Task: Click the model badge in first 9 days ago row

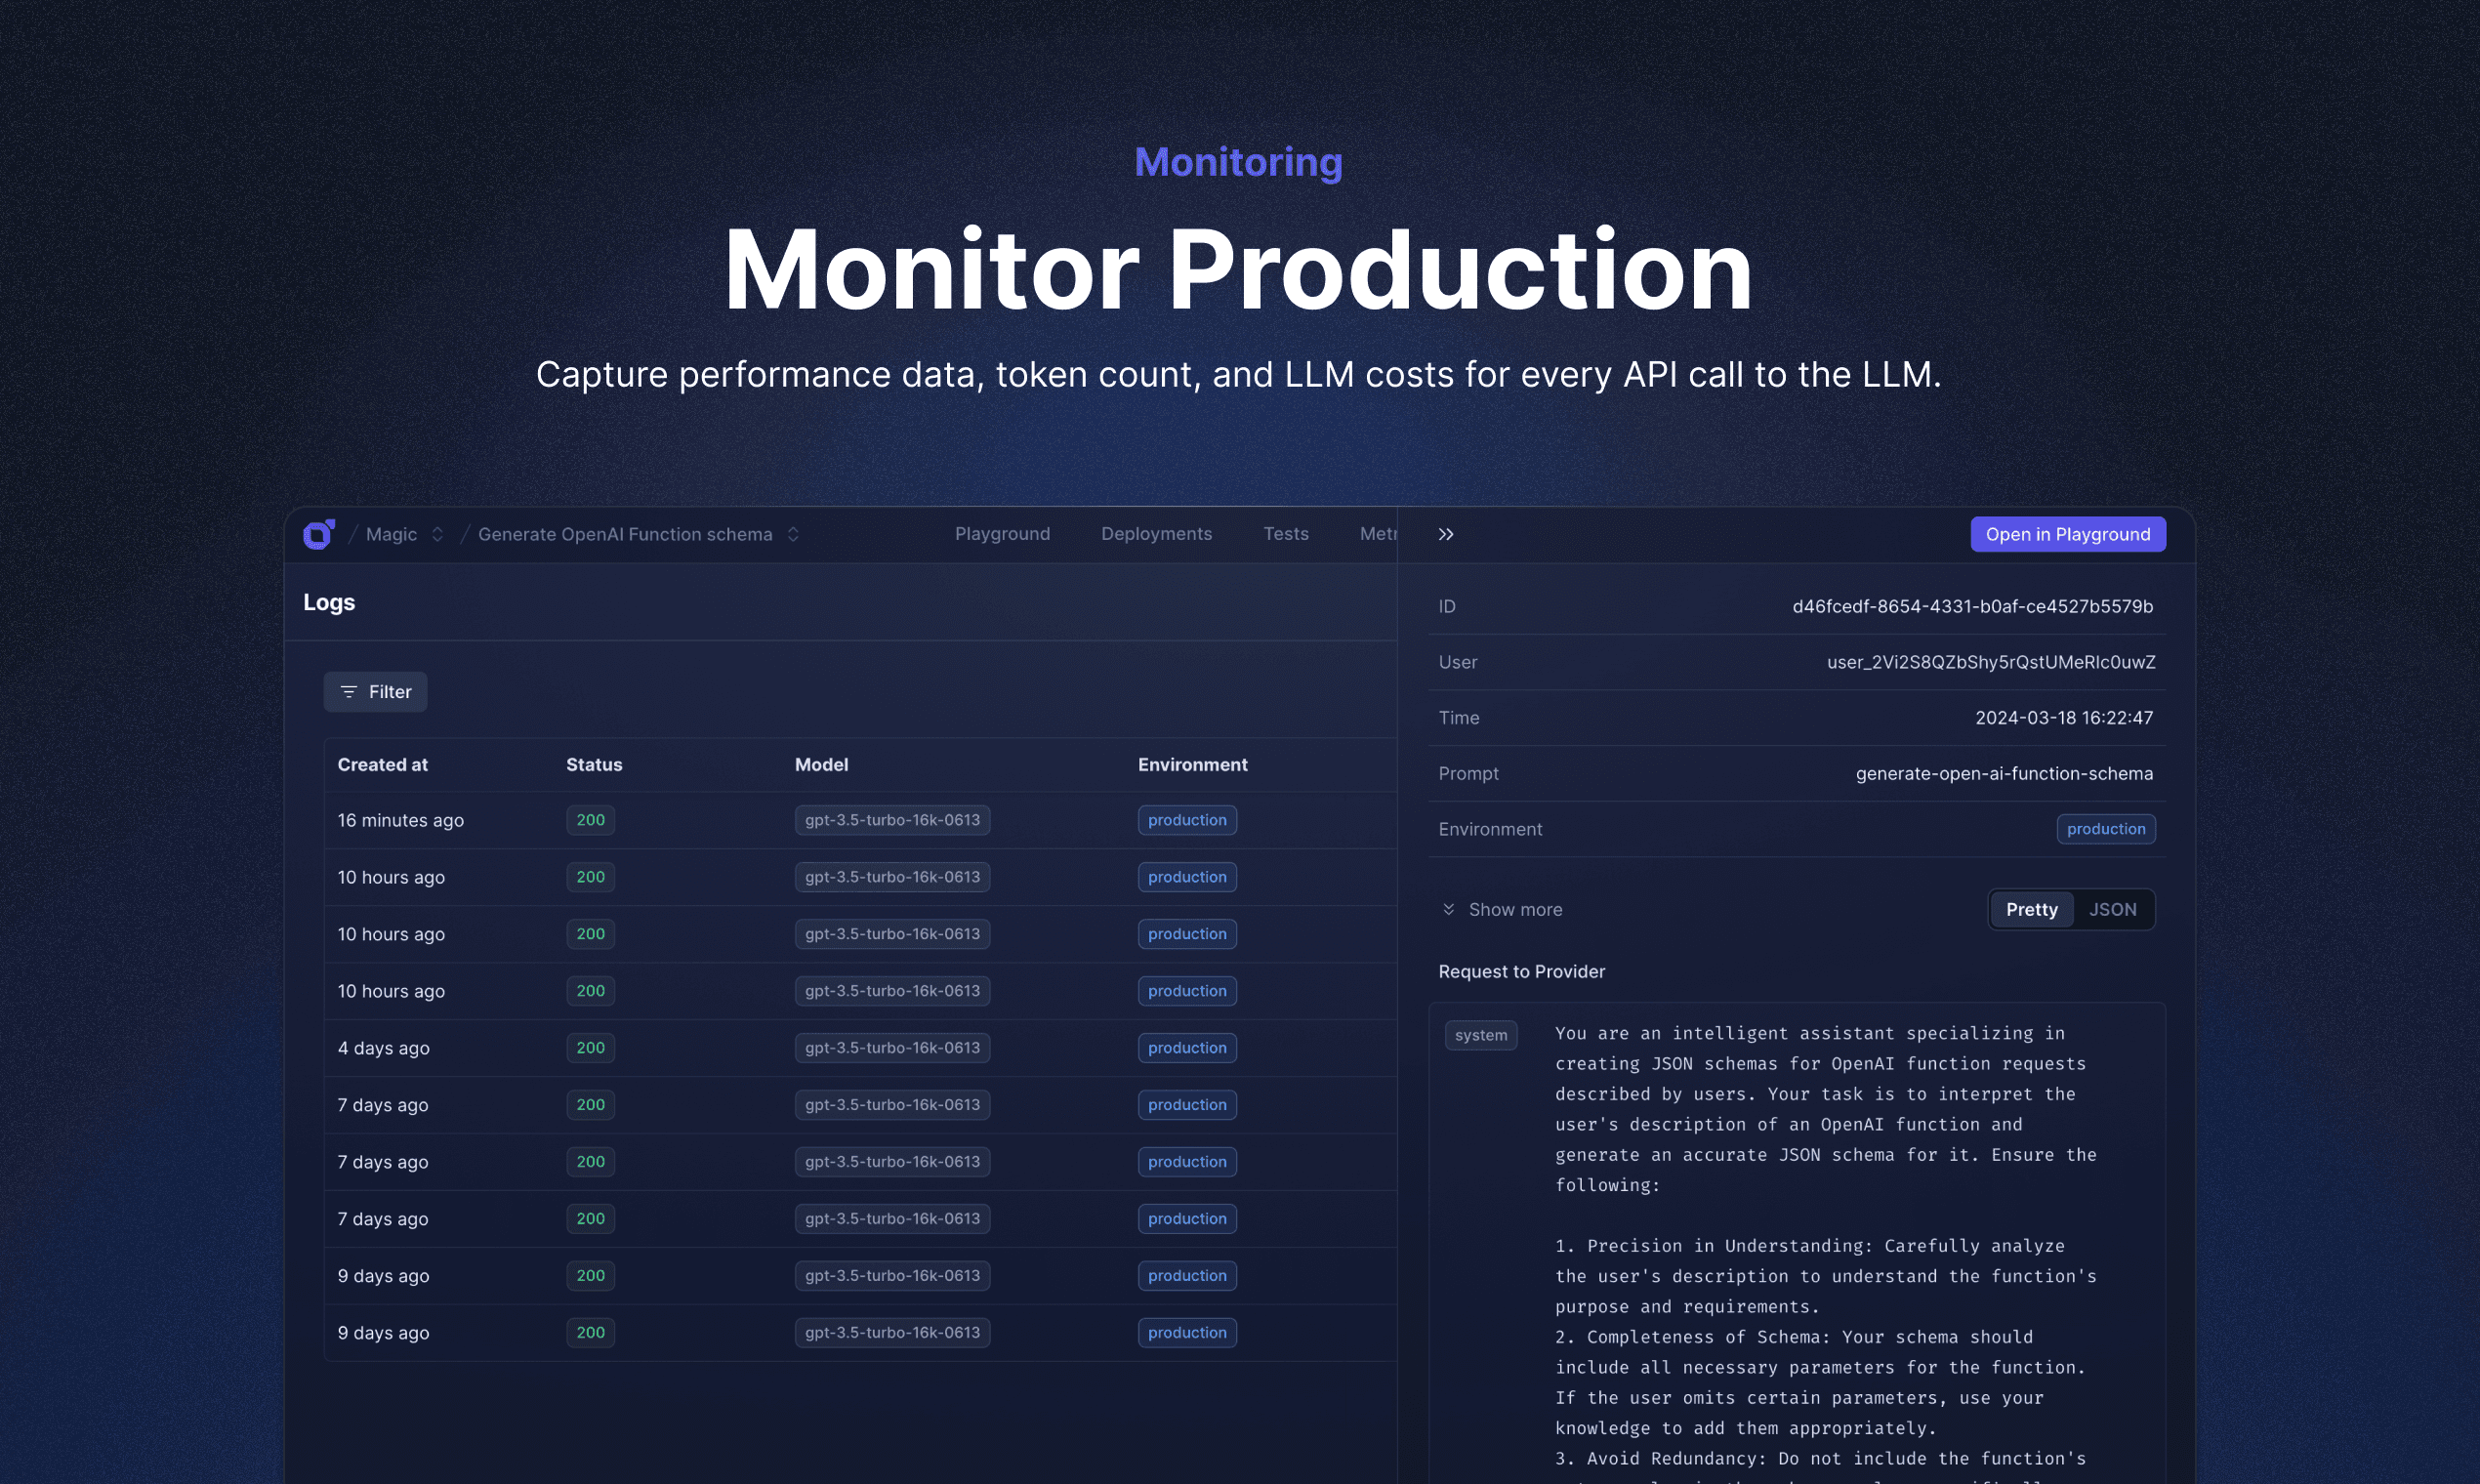Action: click(892, 1276)
